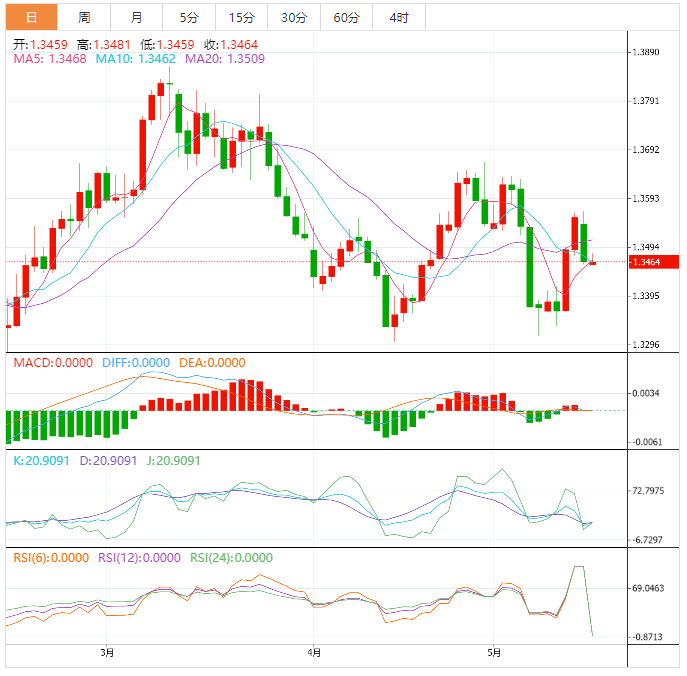
Task: Select the 15分 timeframe tab
Action: click(241, 18)
